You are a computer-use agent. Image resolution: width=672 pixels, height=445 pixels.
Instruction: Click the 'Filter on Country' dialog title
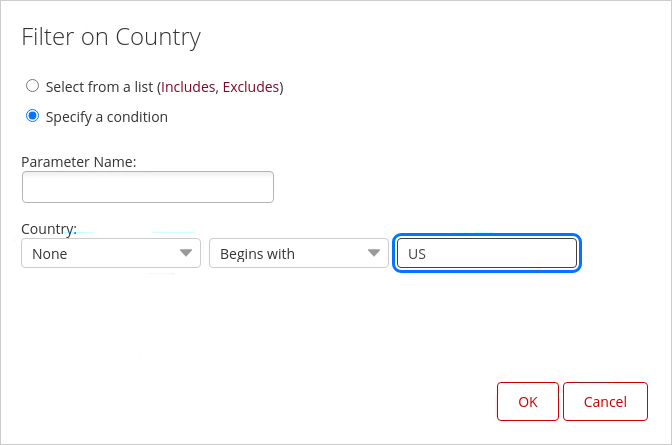111,37
